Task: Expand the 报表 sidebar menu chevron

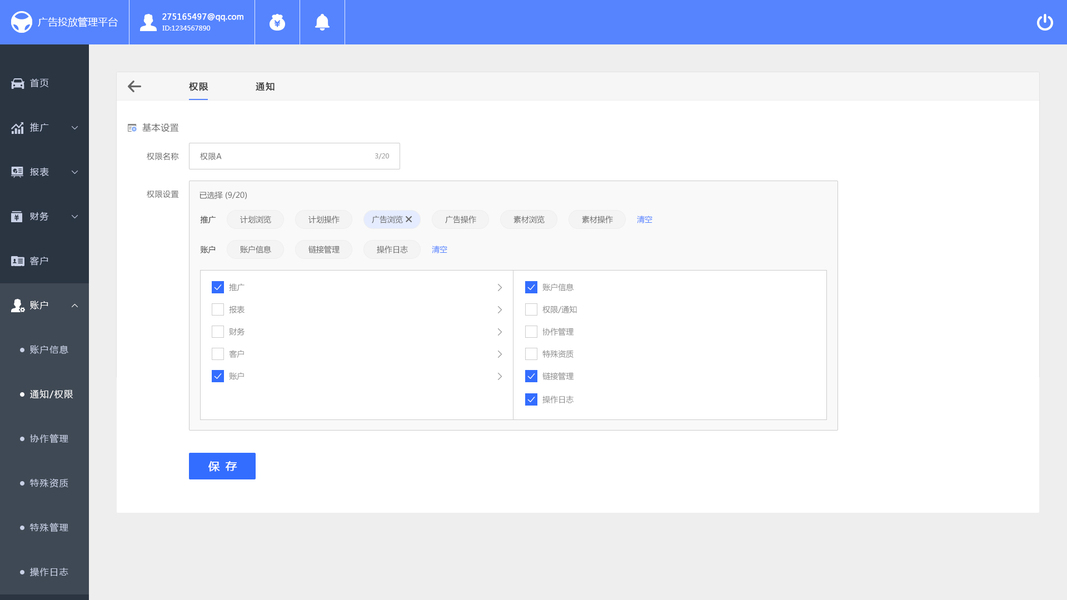Action: 75,172
